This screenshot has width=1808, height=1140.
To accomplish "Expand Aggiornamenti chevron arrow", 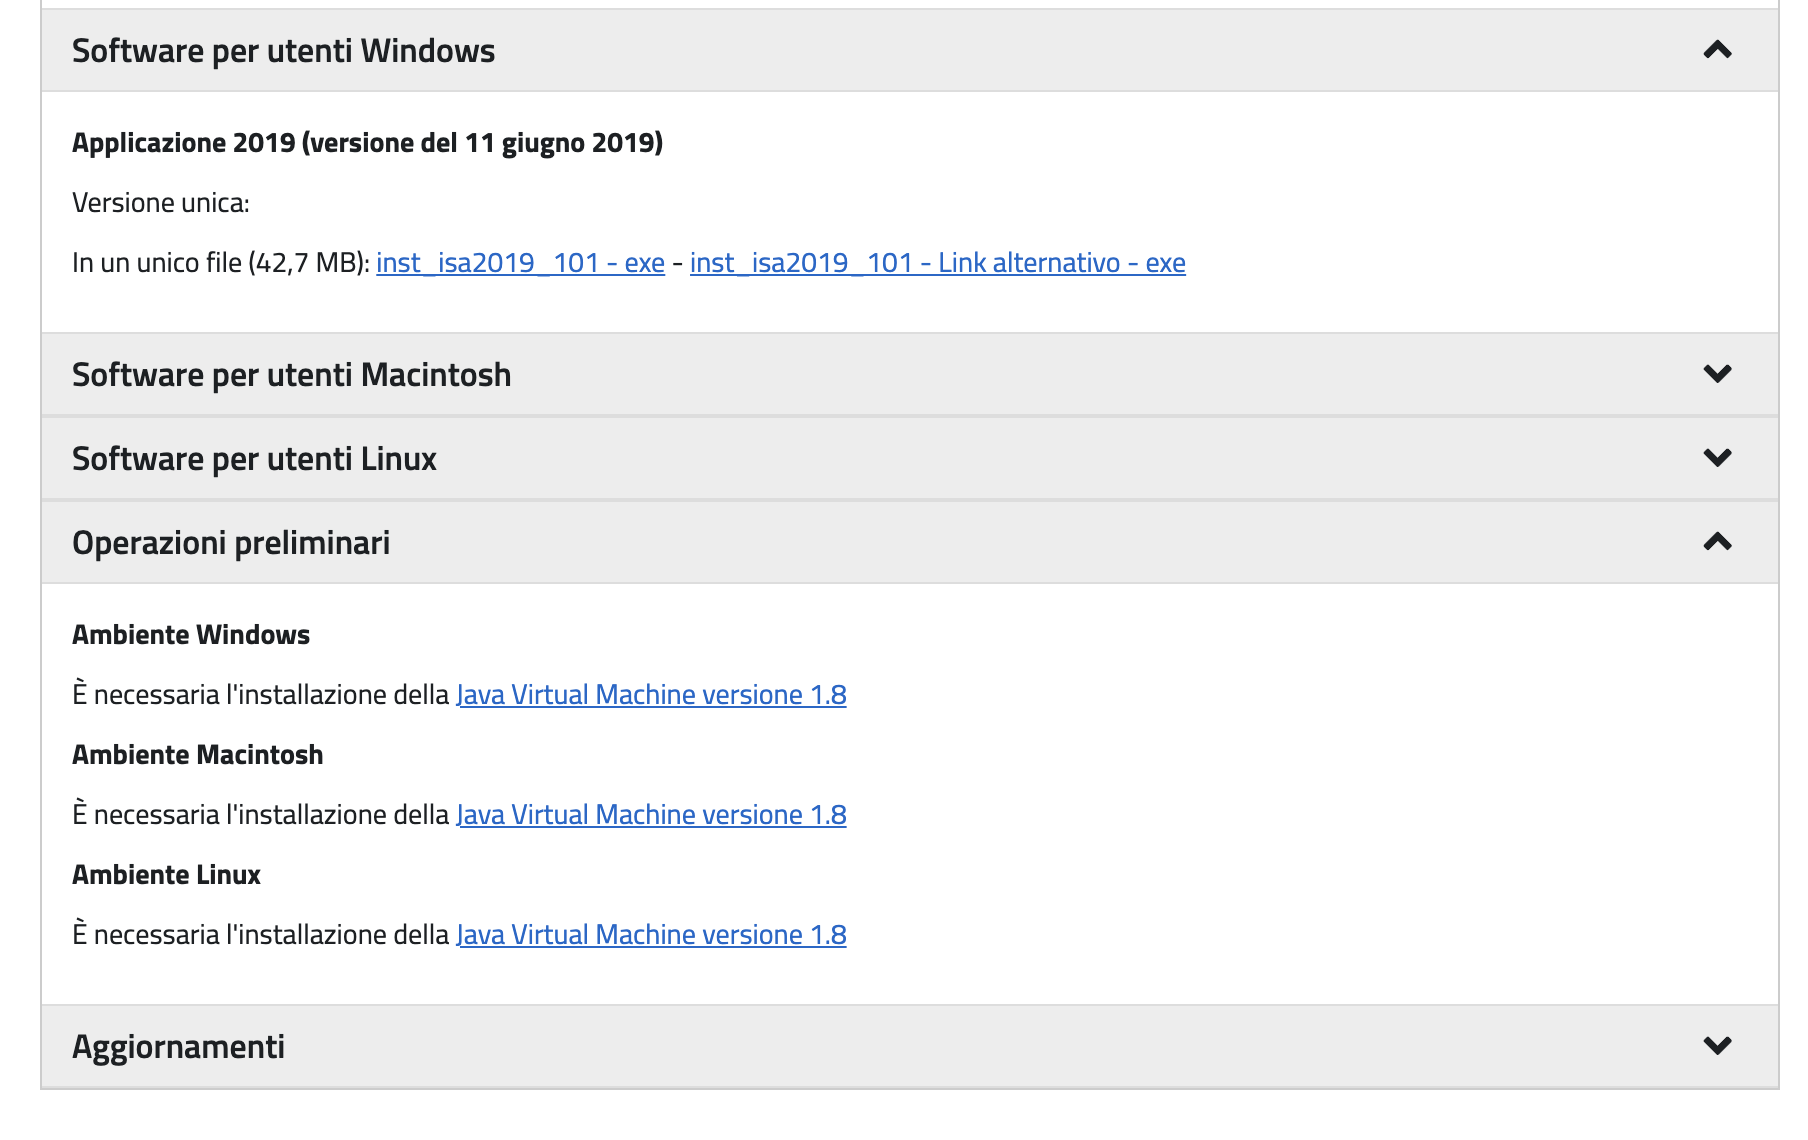I will point(1717,1046).
